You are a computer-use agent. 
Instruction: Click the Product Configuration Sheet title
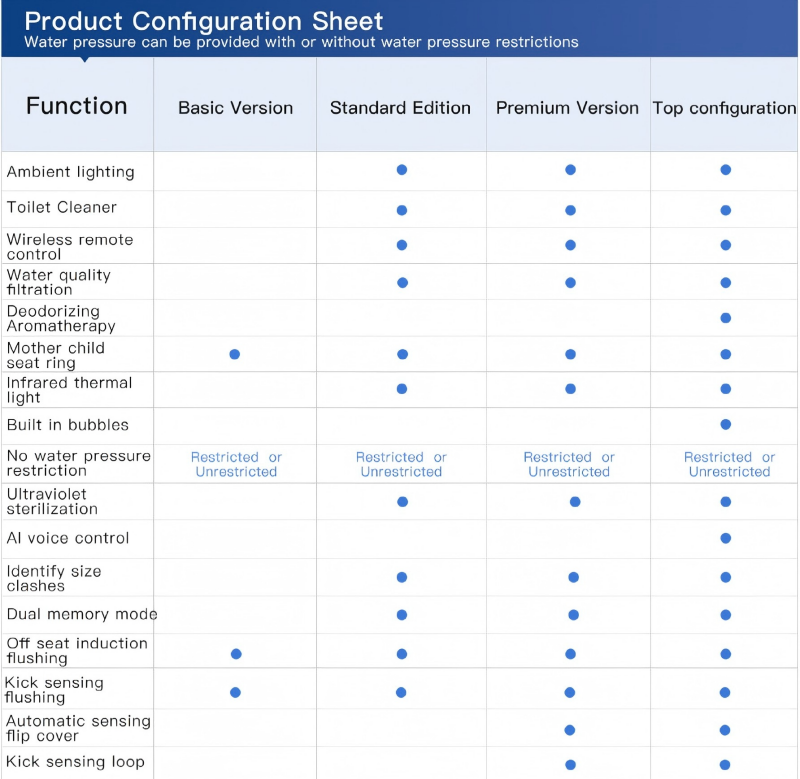pos(203,21)
